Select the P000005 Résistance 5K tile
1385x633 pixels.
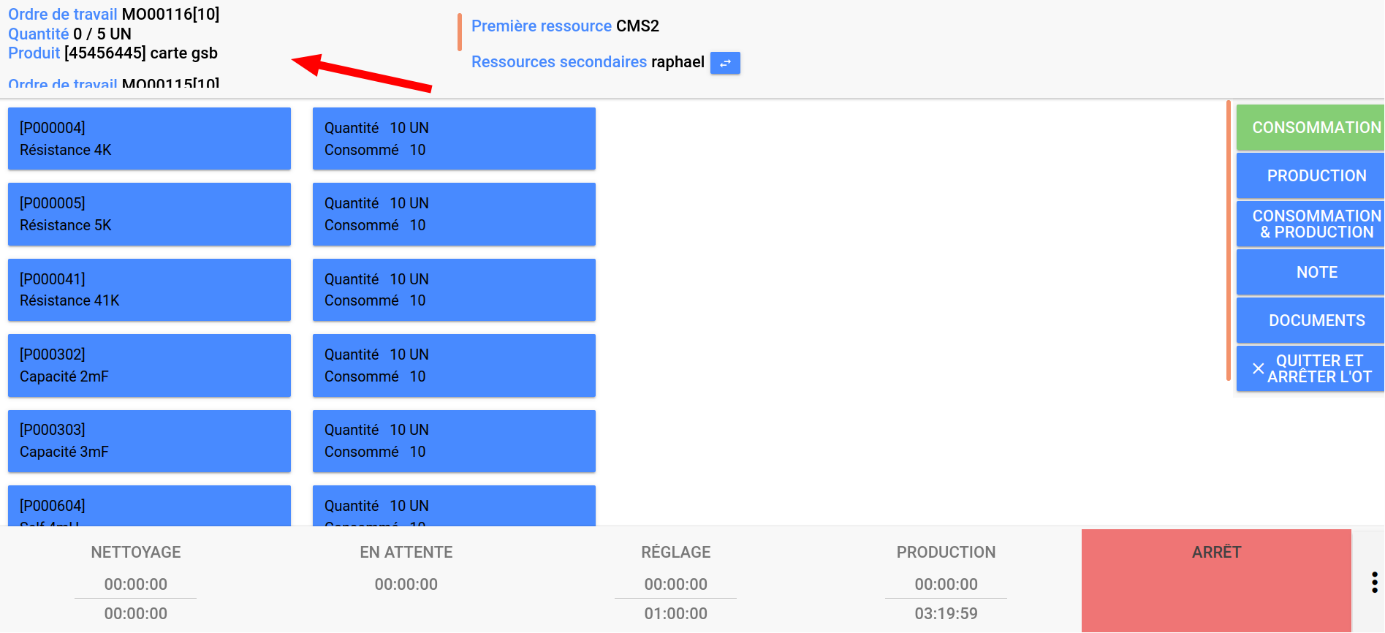pyautogui.click(x=149, y=214)
